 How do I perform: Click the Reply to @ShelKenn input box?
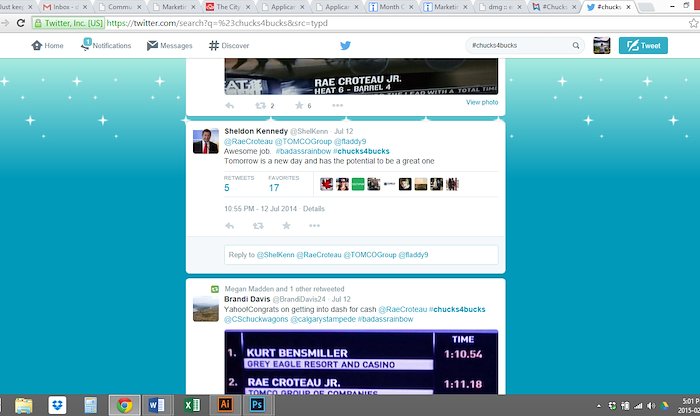pos(361,255)
